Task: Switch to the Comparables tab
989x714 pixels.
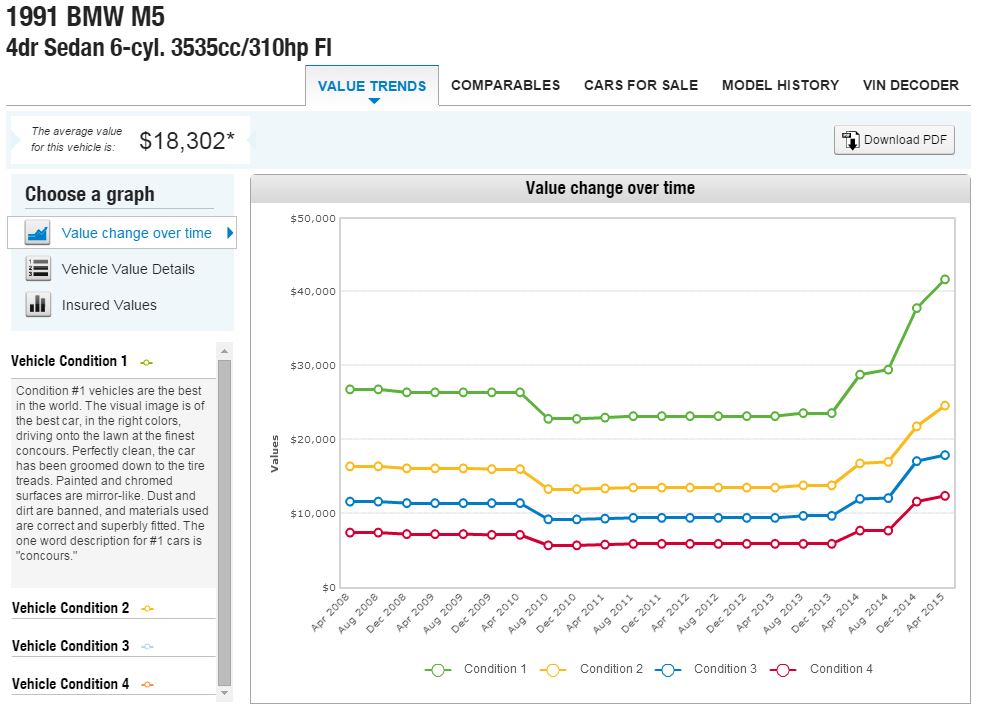Action: coord(505,85)
